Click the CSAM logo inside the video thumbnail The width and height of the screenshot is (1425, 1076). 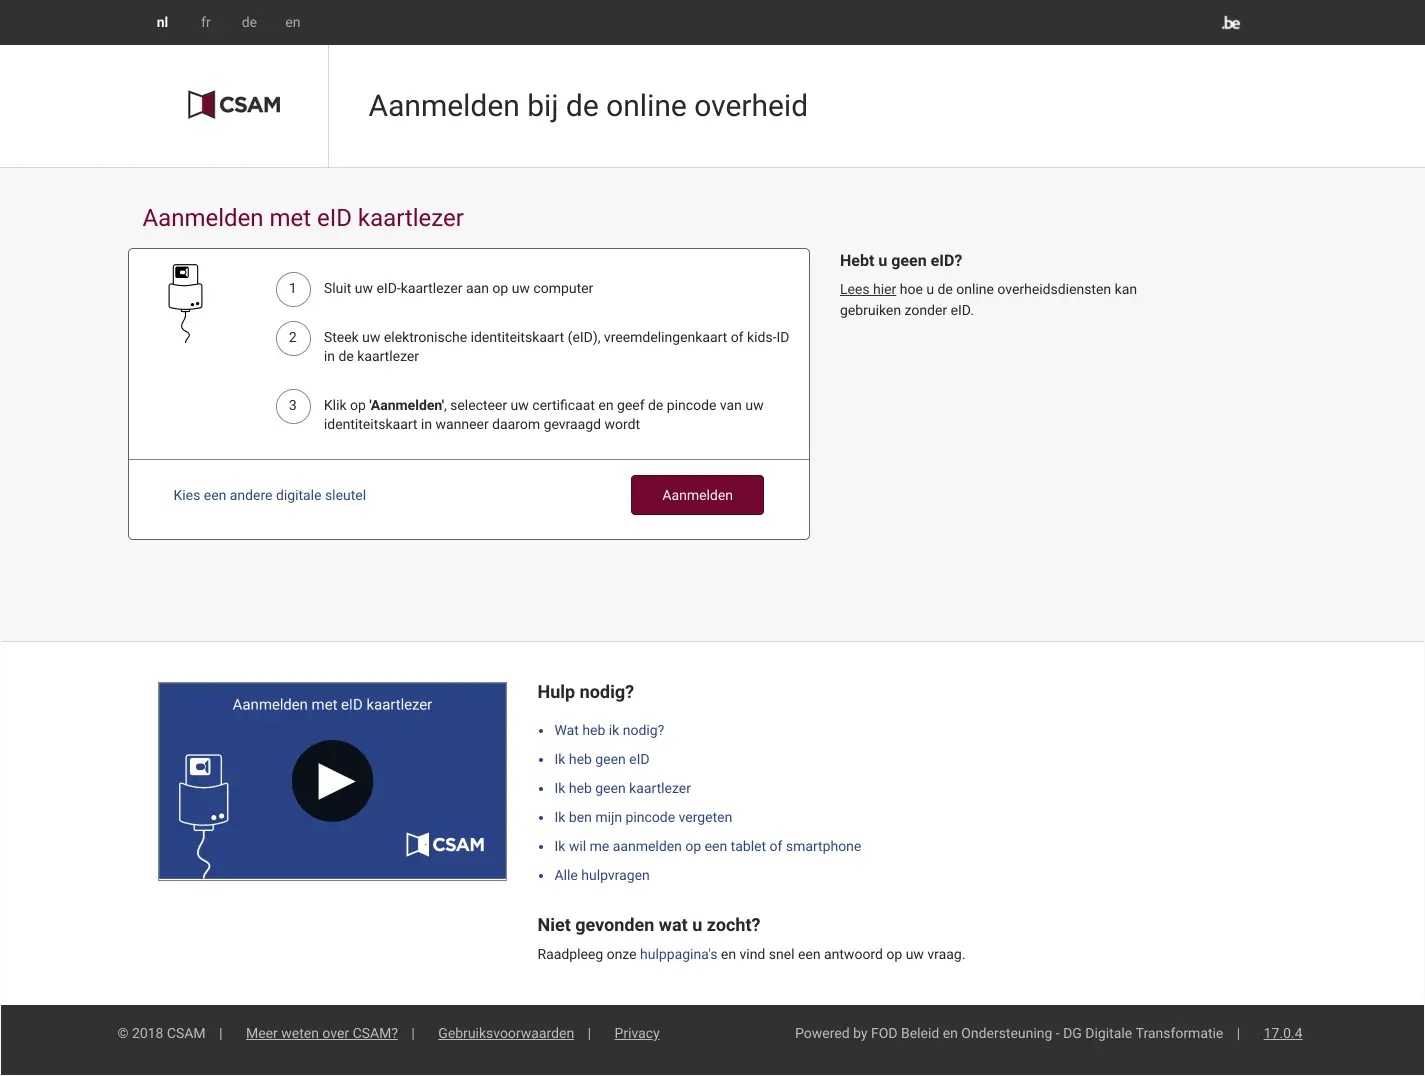point(445,844)
